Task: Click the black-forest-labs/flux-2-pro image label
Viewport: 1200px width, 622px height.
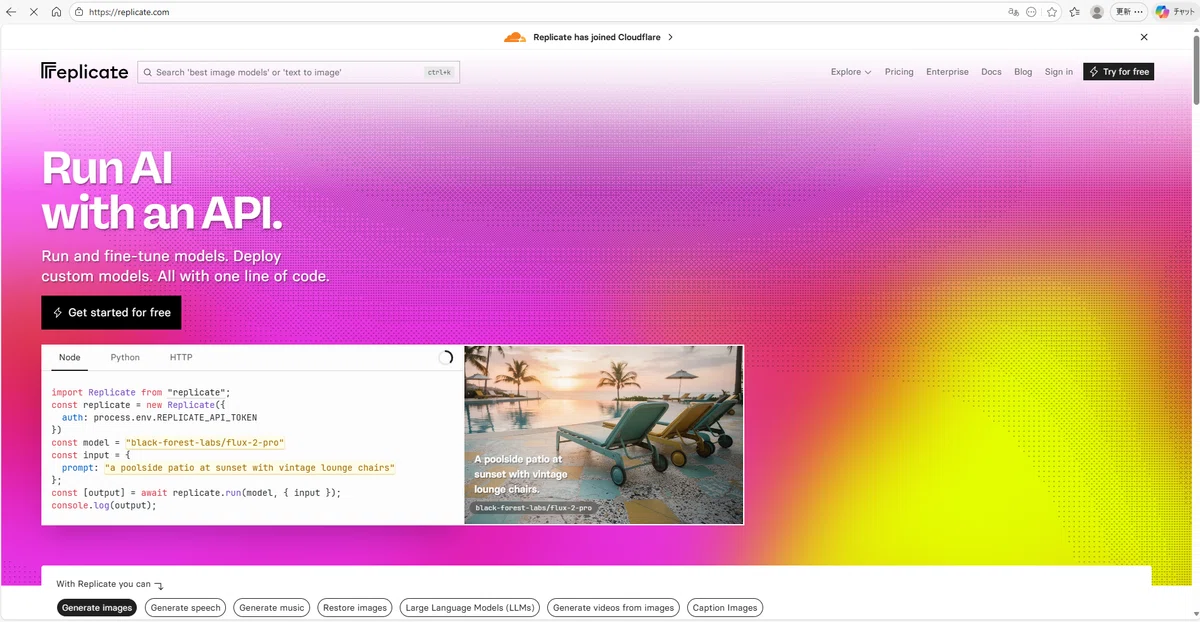Action: (534, 508)
